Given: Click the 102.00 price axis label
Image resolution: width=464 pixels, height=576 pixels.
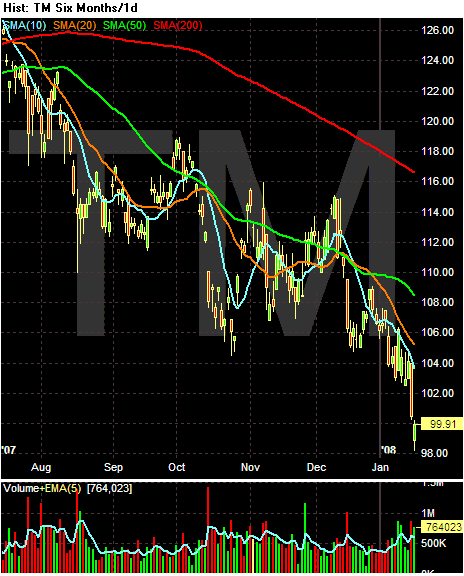Looking at the screenshot, I should [x=437, y=393].
